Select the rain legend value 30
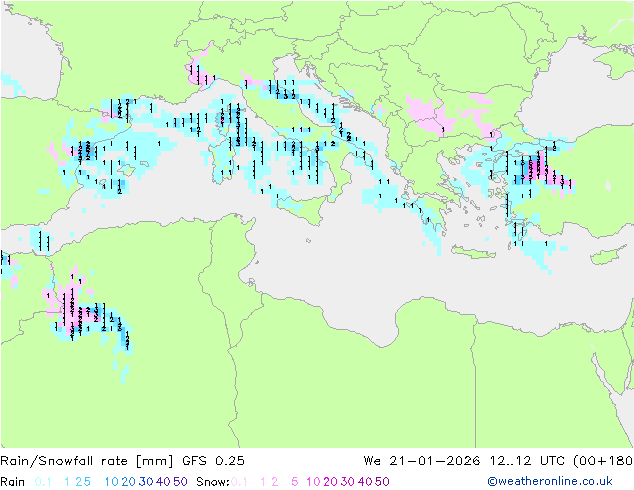This screenshot has width=634, height=490. point(146,482)
